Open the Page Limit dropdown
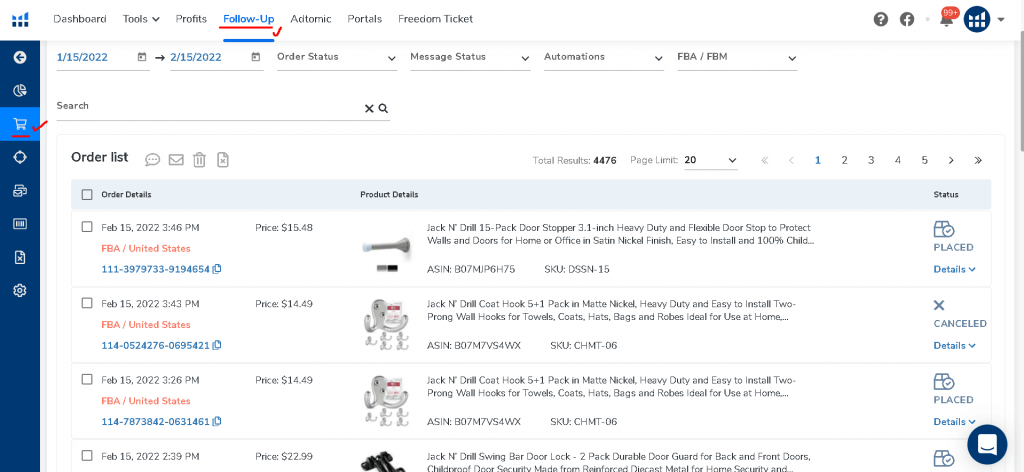This screenshot has width=1024, height=472. point(711,160)
